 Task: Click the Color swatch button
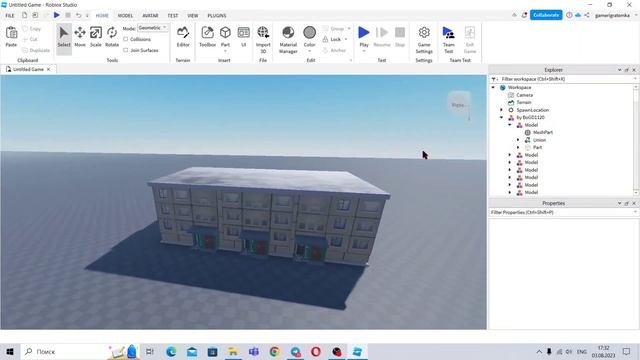click(309, 33)
